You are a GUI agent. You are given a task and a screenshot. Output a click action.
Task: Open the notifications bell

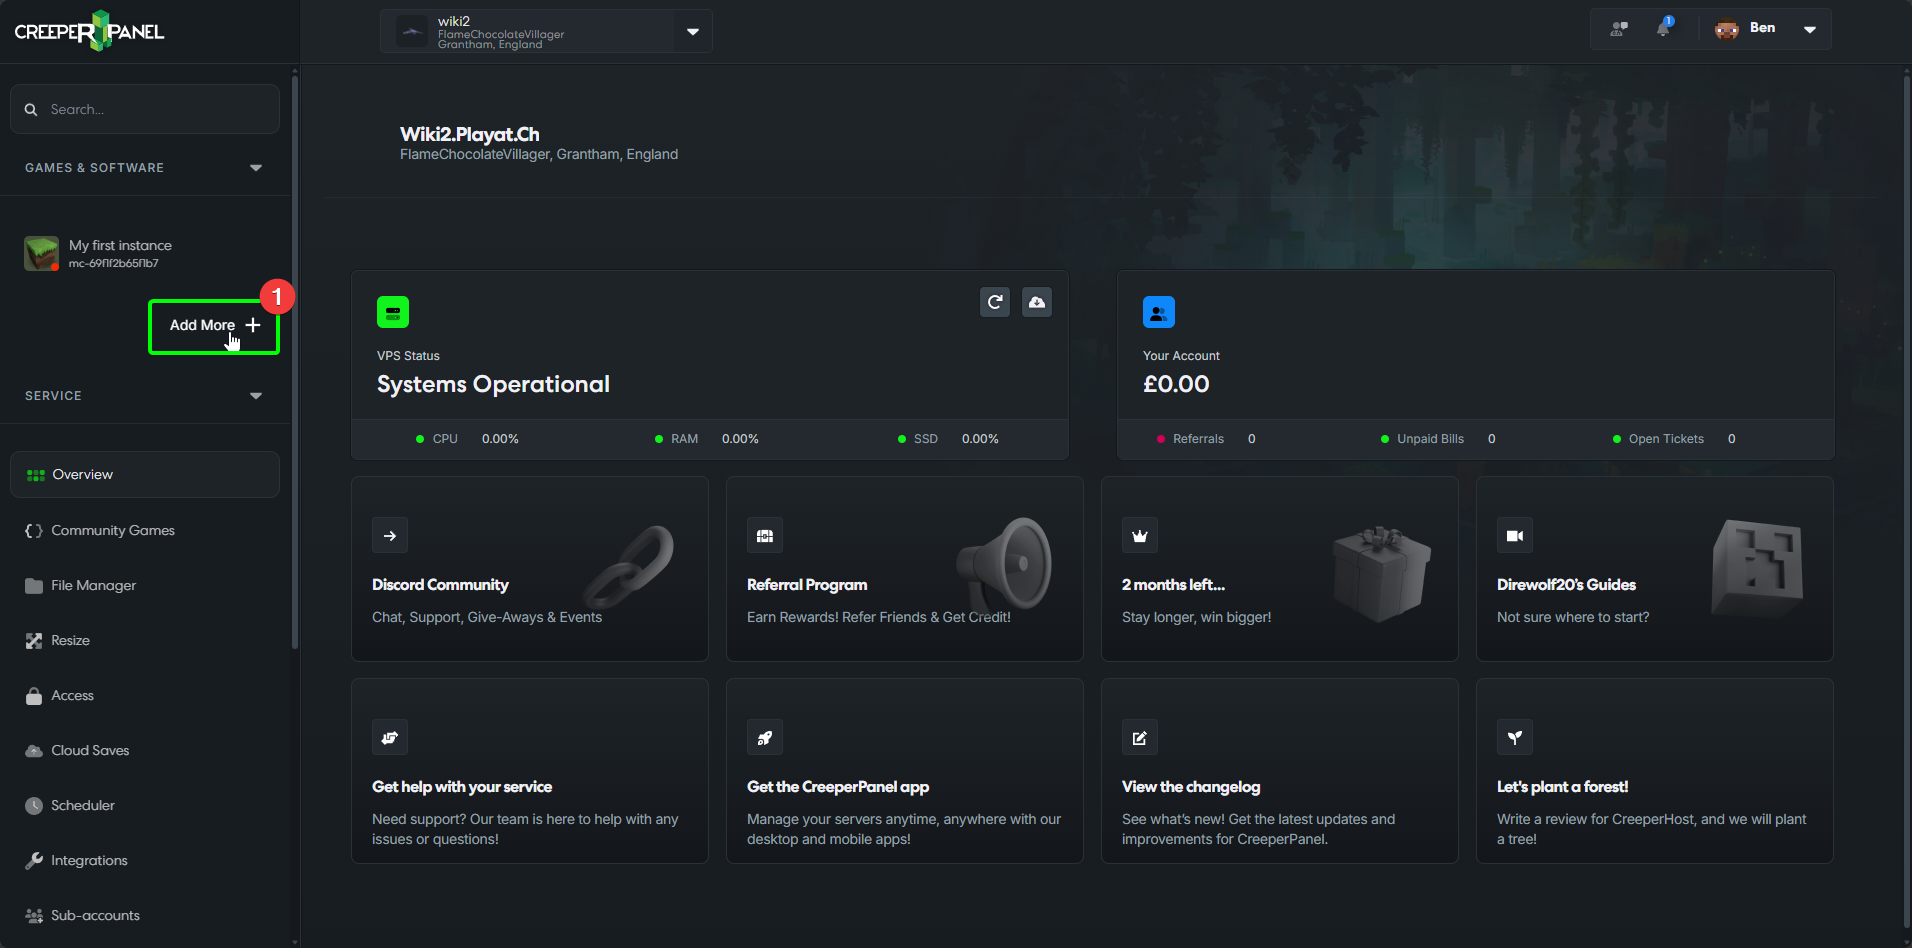[1663, 28]
